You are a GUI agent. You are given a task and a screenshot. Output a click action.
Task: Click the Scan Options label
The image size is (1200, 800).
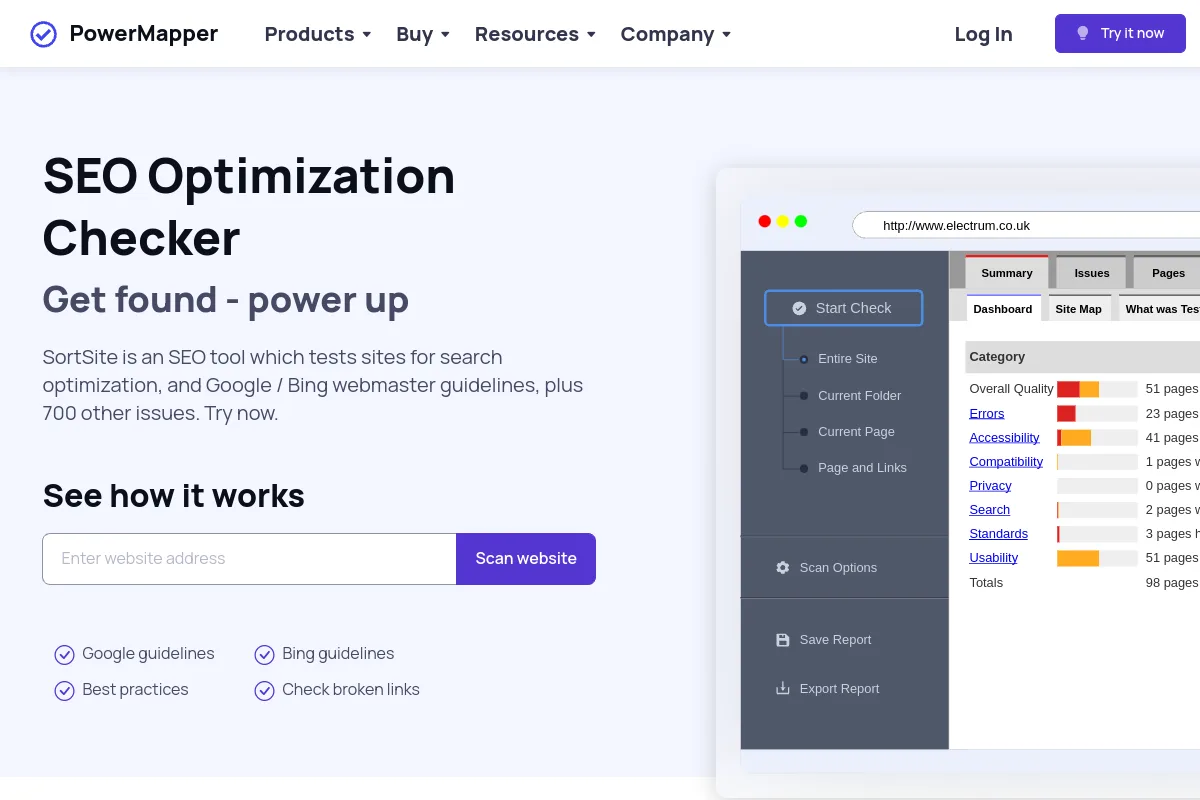tap(838, 567)
